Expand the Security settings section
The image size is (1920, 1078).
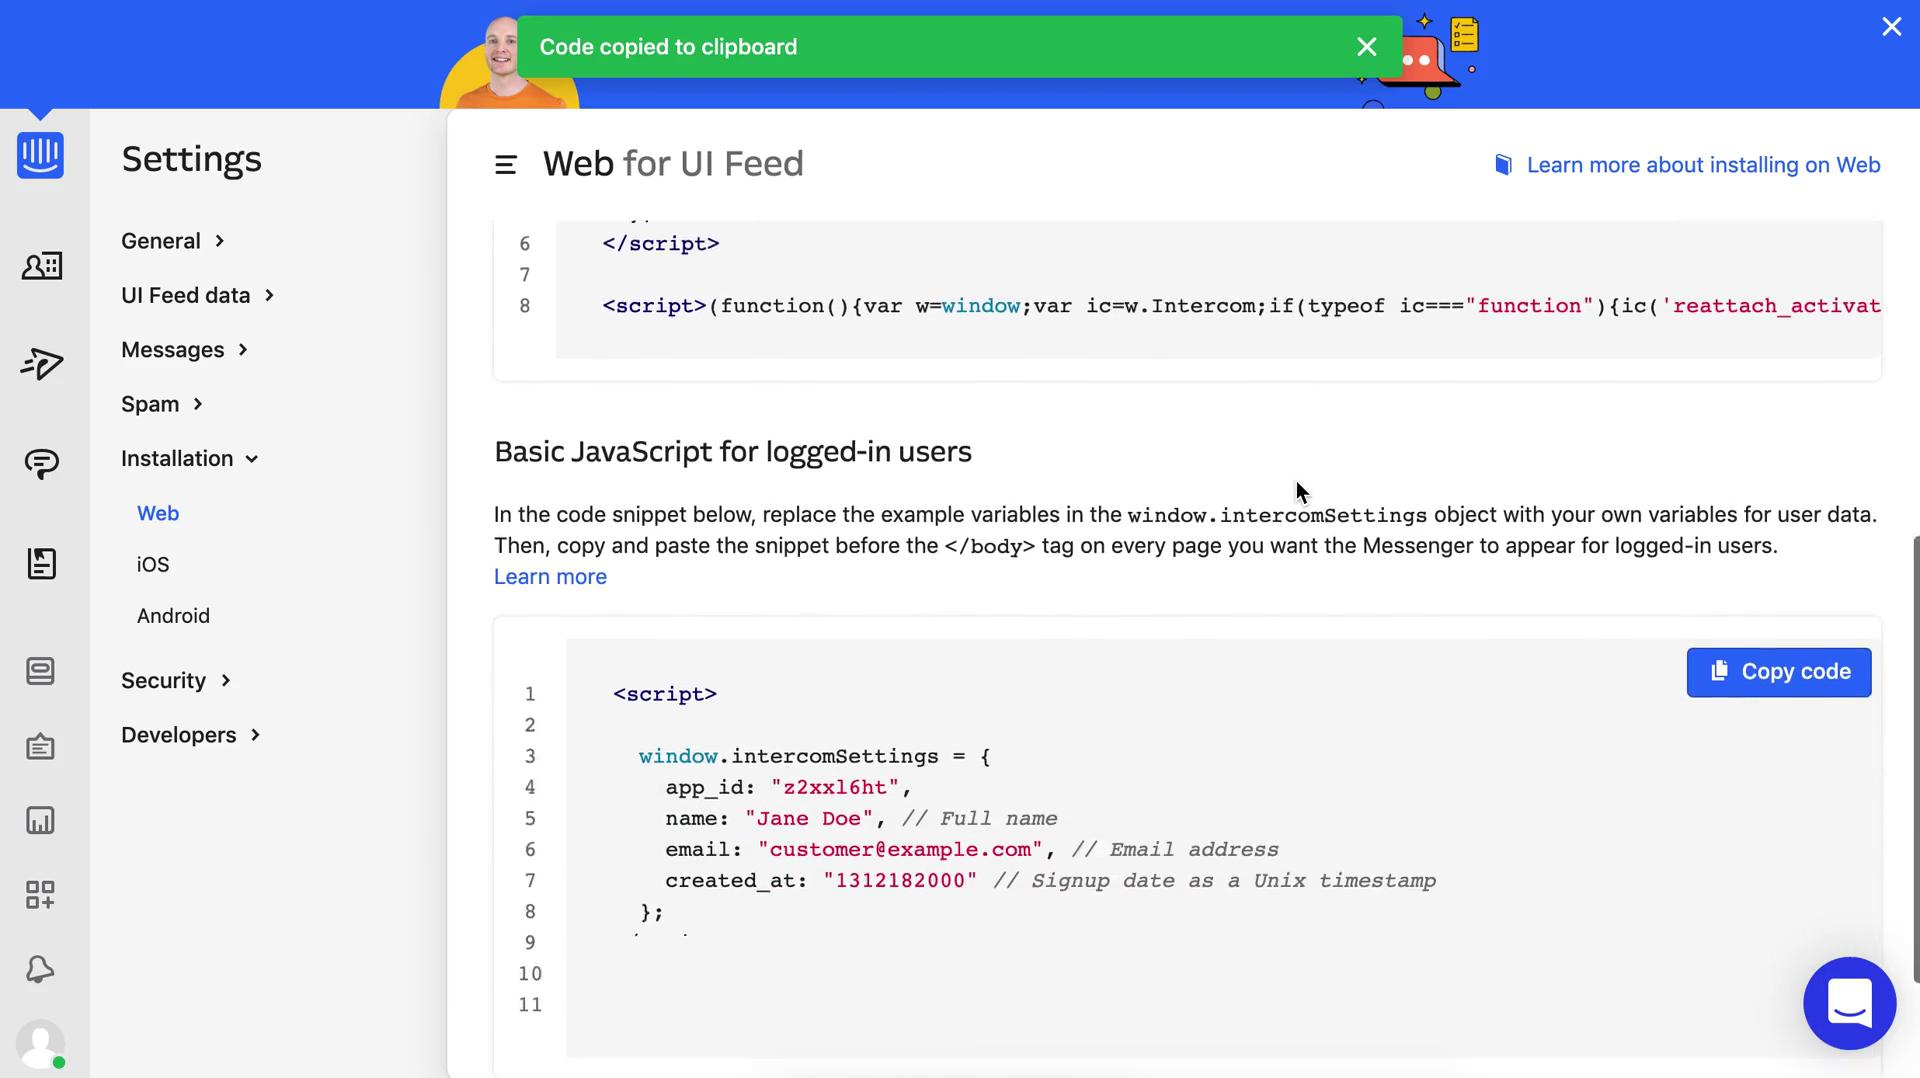[176, 681]
